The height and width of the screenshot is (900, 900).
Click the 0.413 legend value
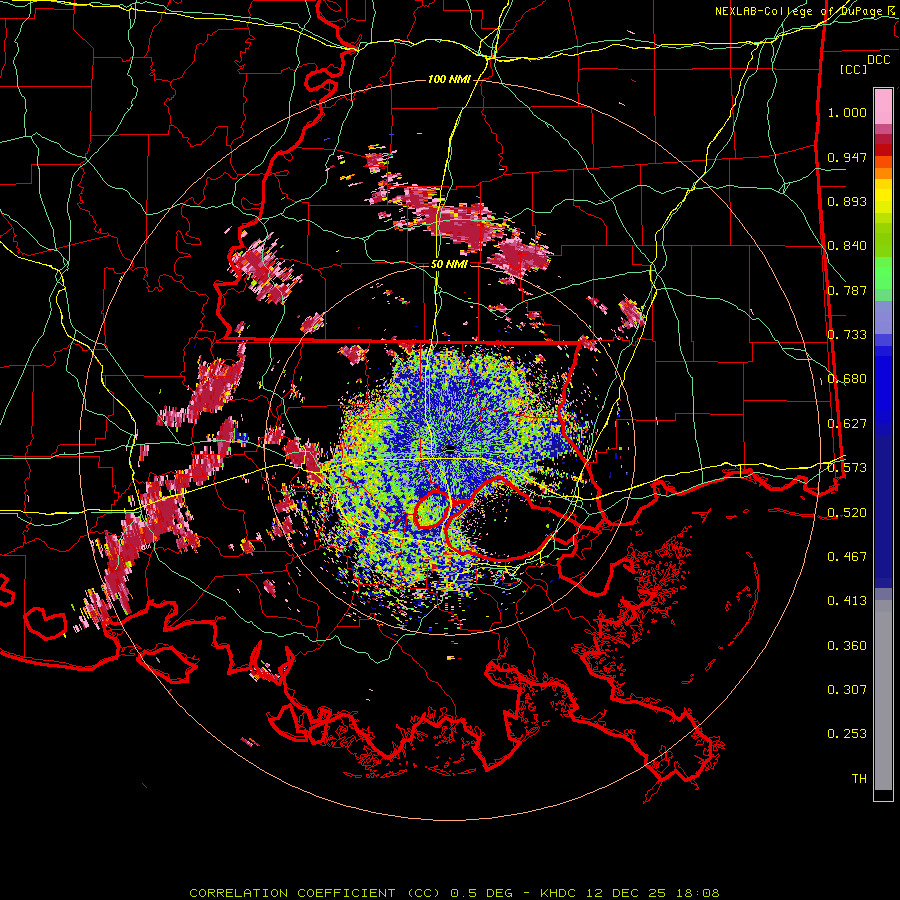pos(847,601)
